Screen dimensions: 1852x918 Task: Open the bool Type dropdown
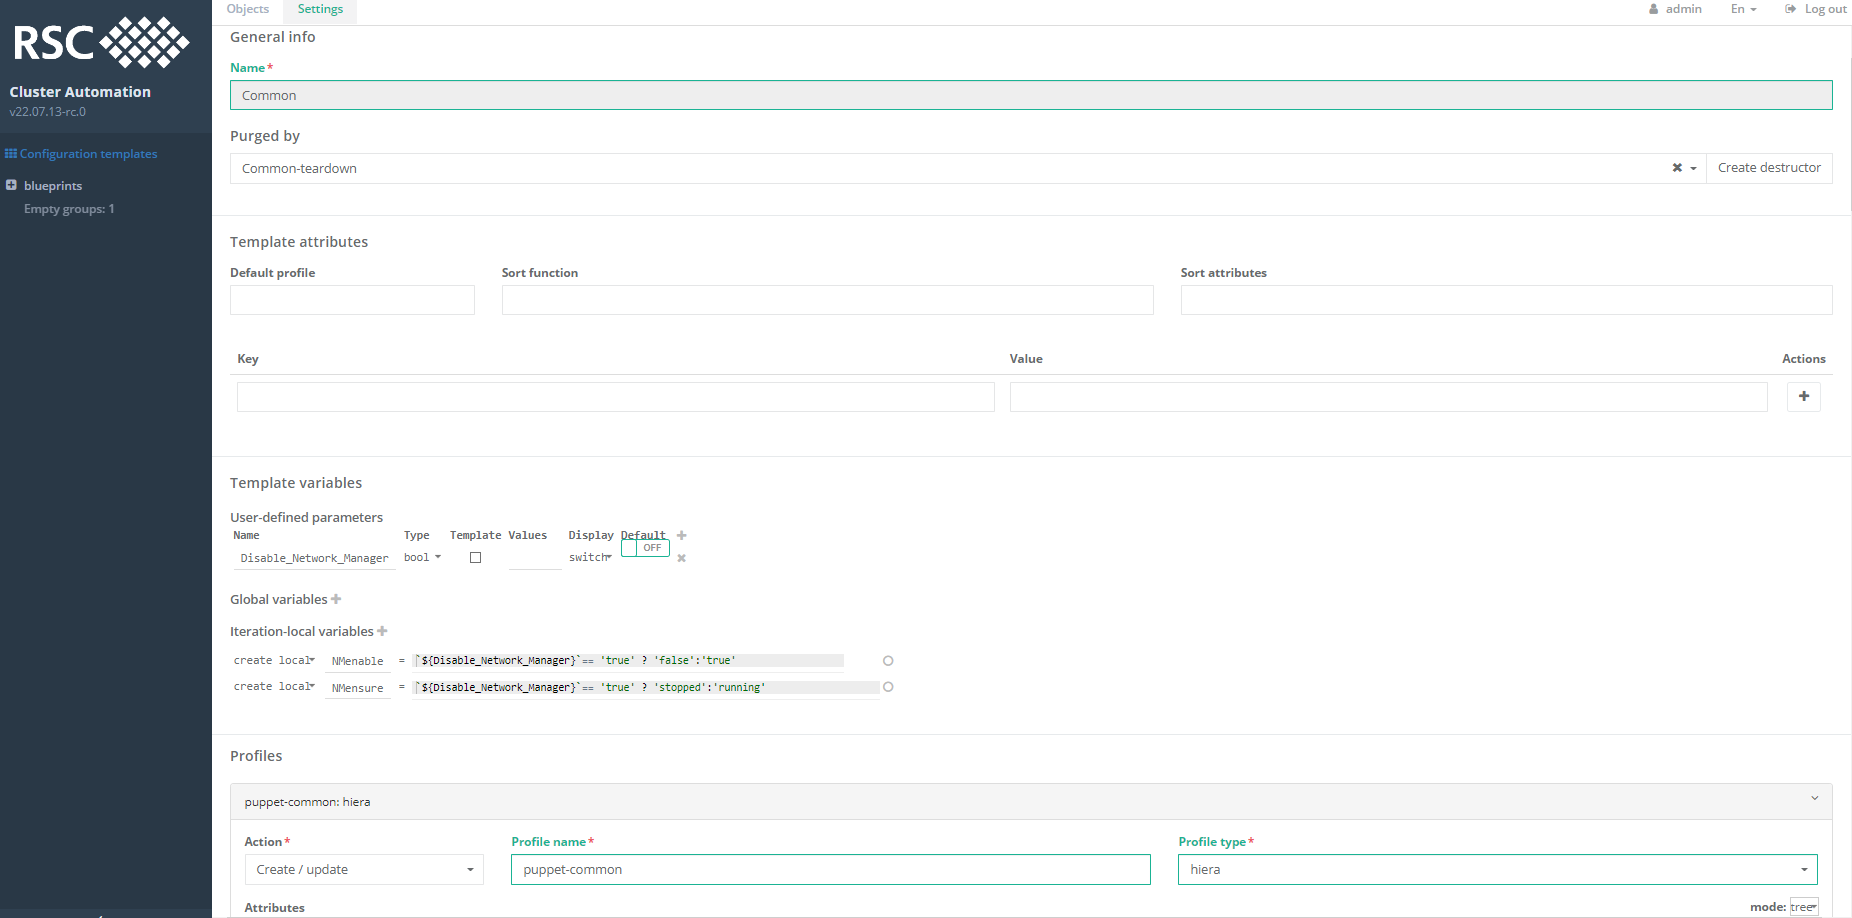coord(422,557)
